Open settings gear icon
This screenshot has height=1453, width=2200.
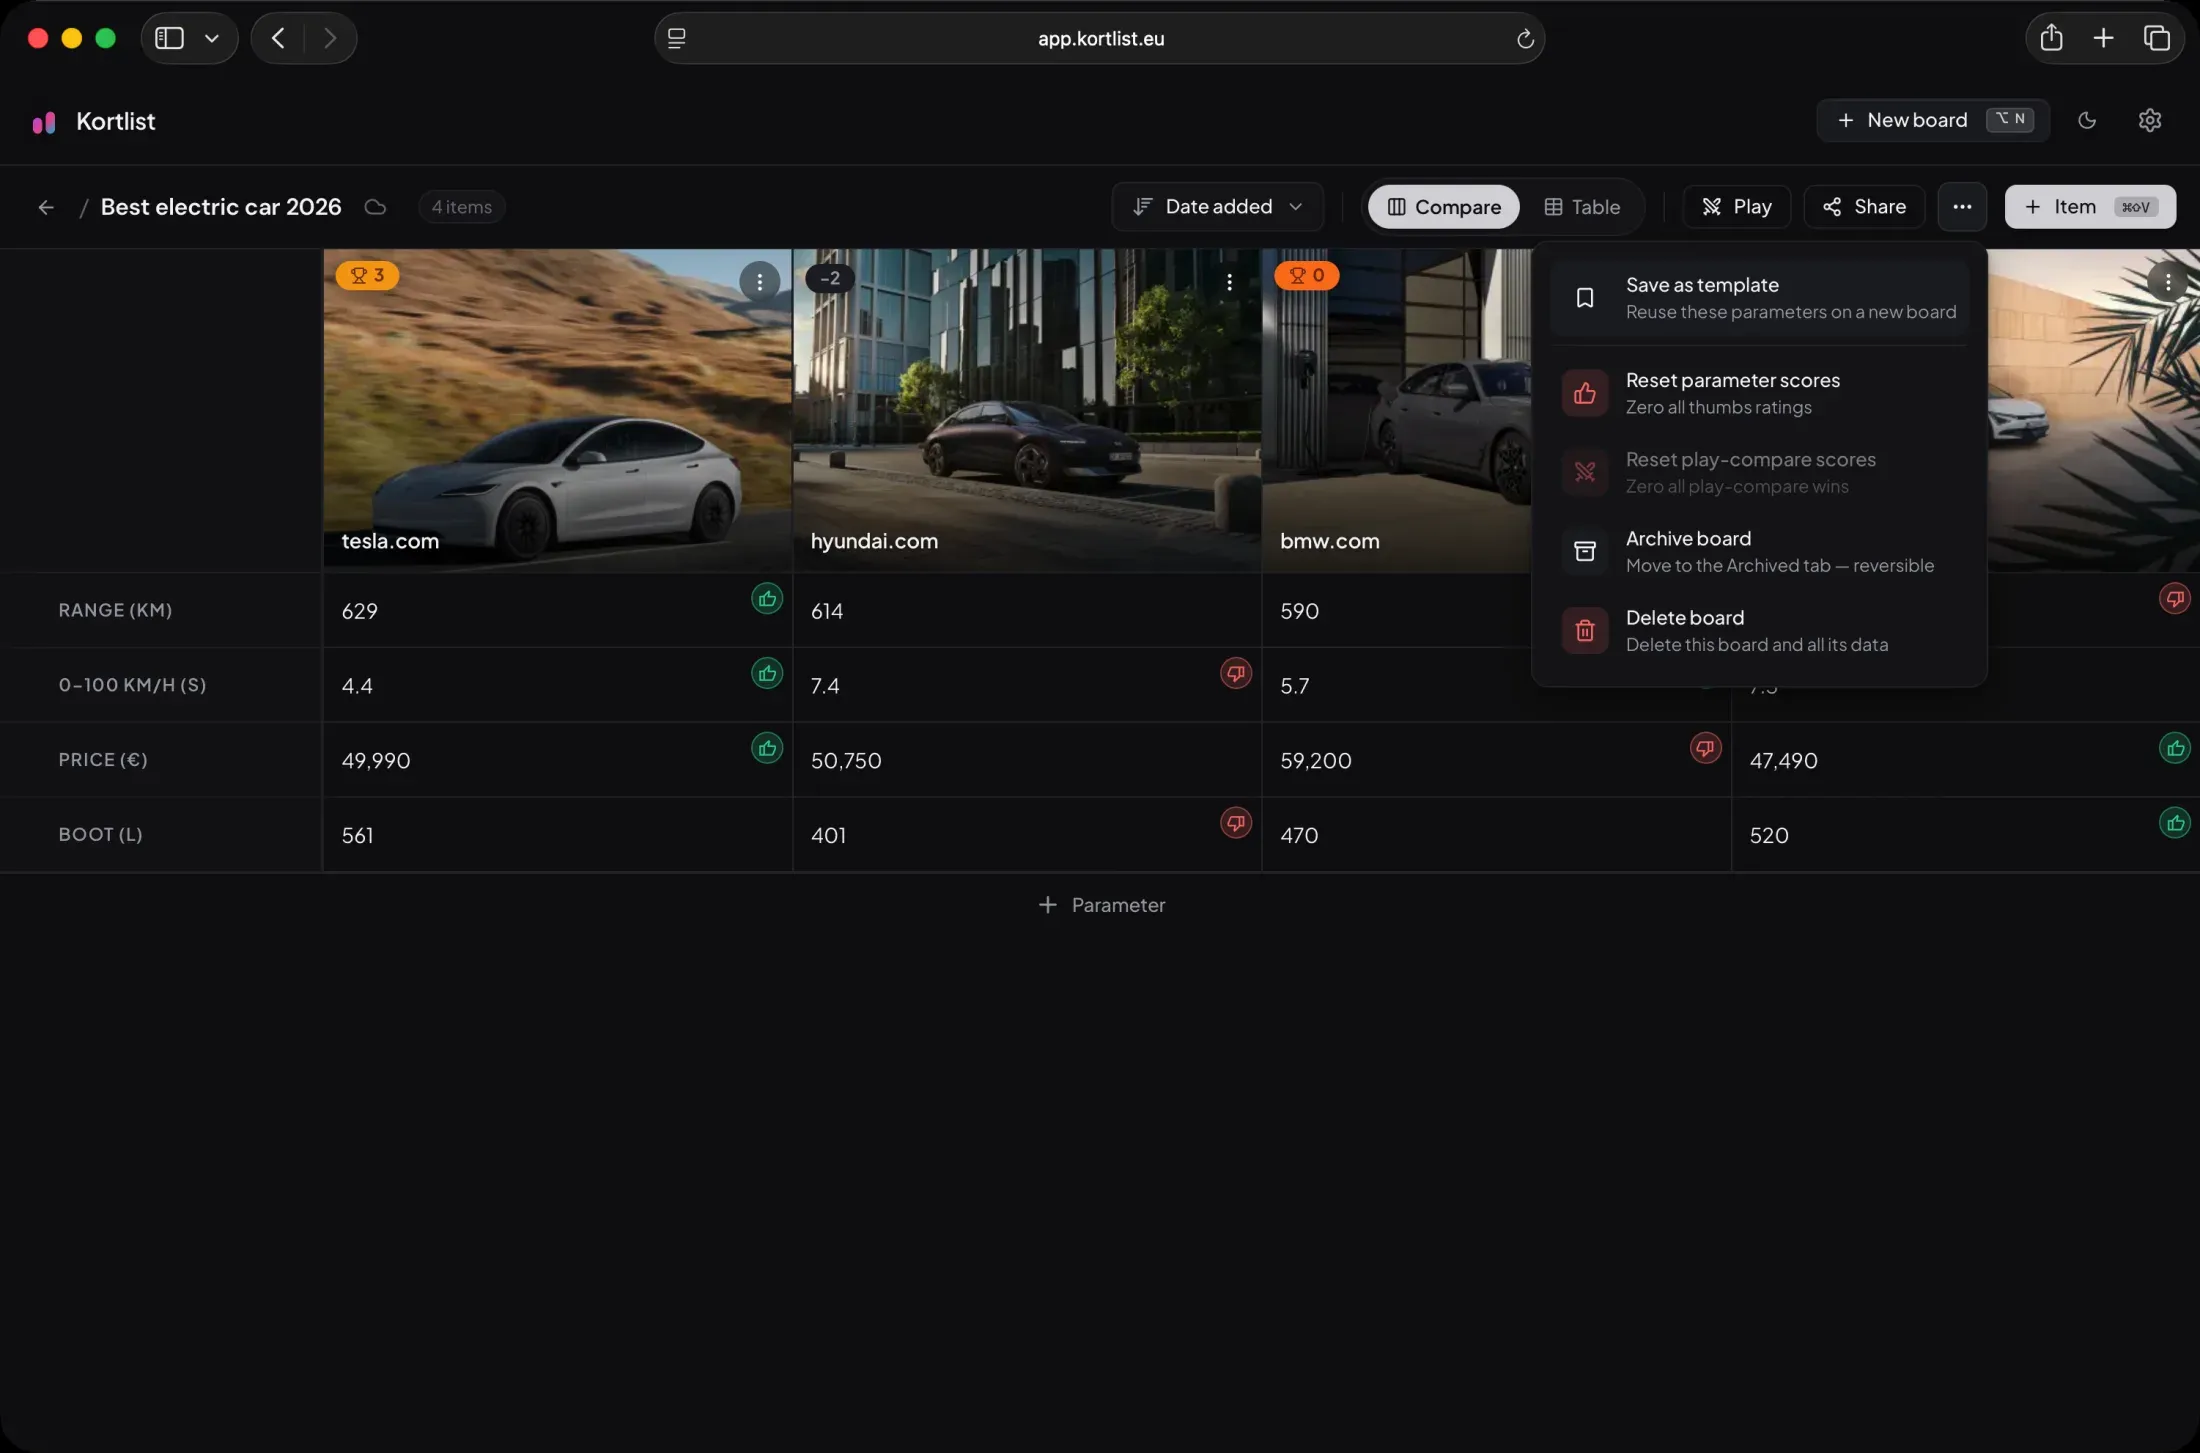(2150, 120)
